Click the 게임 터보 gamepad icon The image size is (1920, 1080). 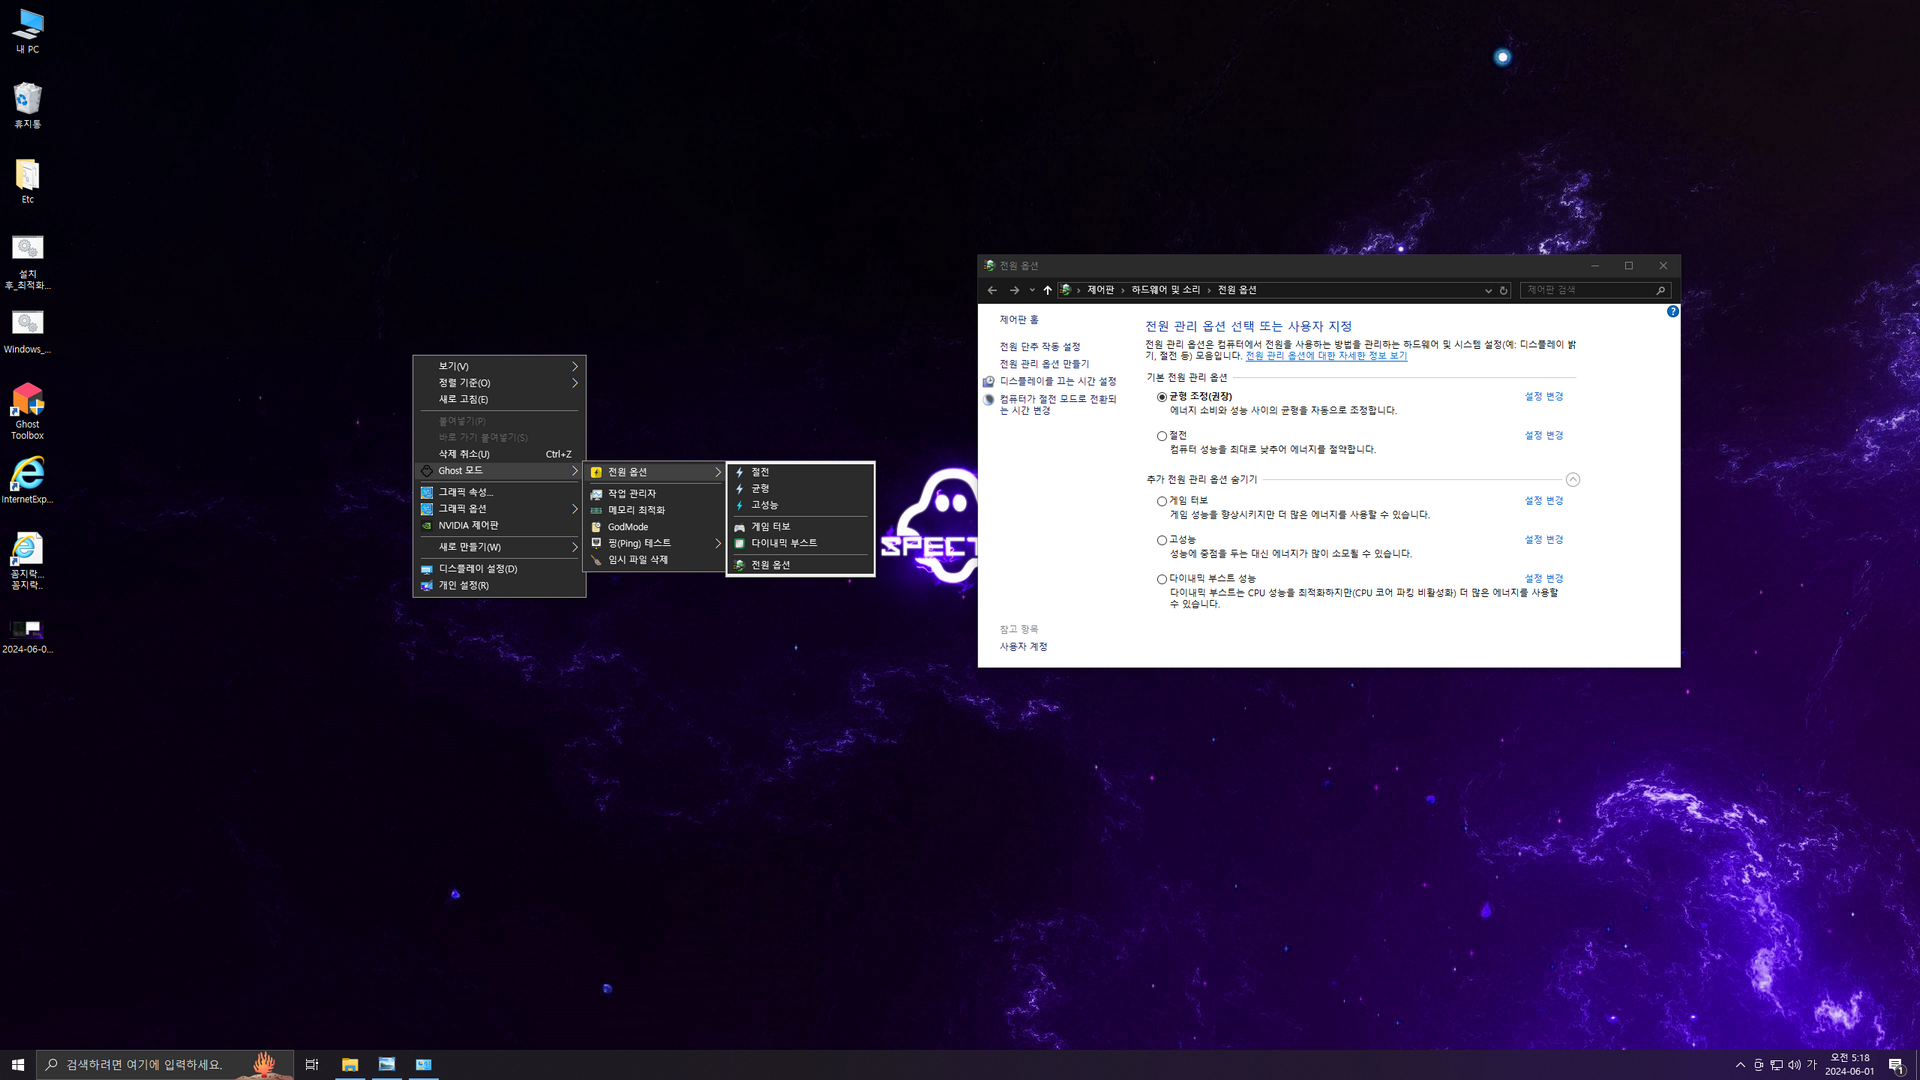(x=740, y=527)
